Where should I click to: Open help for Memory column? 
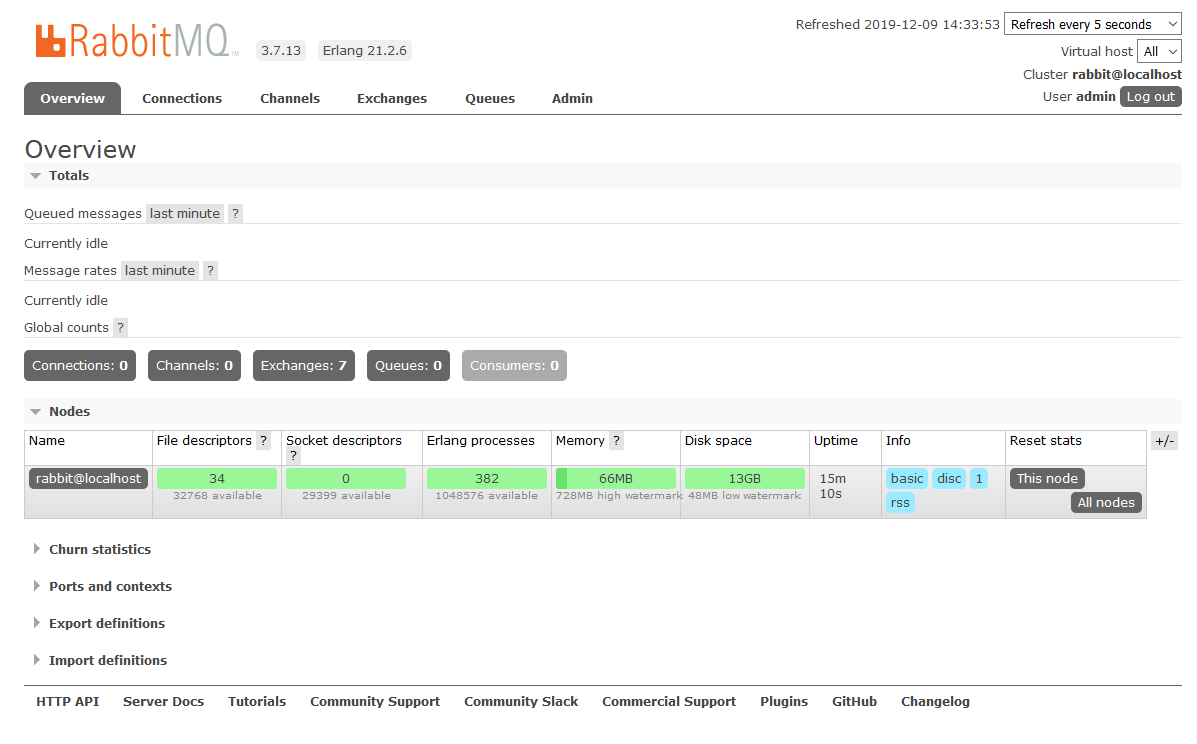(x=616, y=441)
